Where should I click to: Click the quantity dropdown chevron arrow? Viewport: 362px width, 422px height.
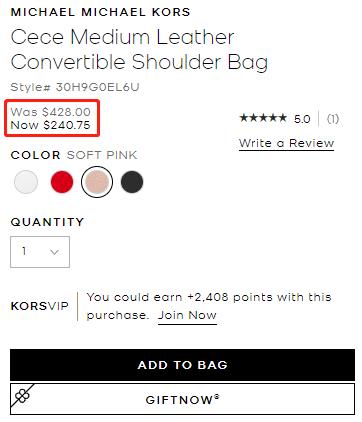click(x=55, y=252)
